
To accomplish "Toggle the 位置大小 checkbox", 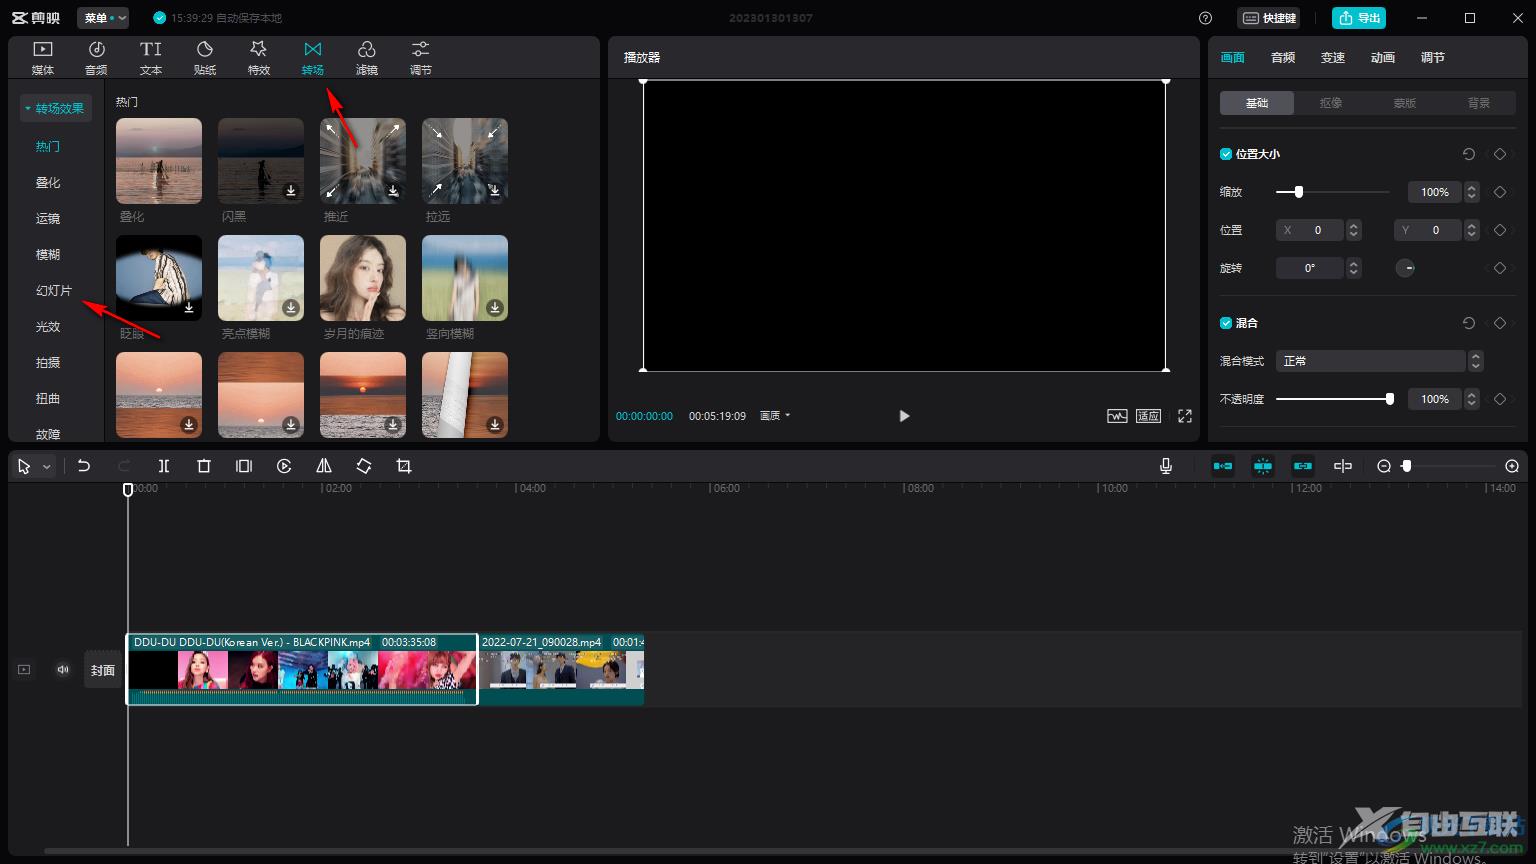I will [x=1226, y=154].
